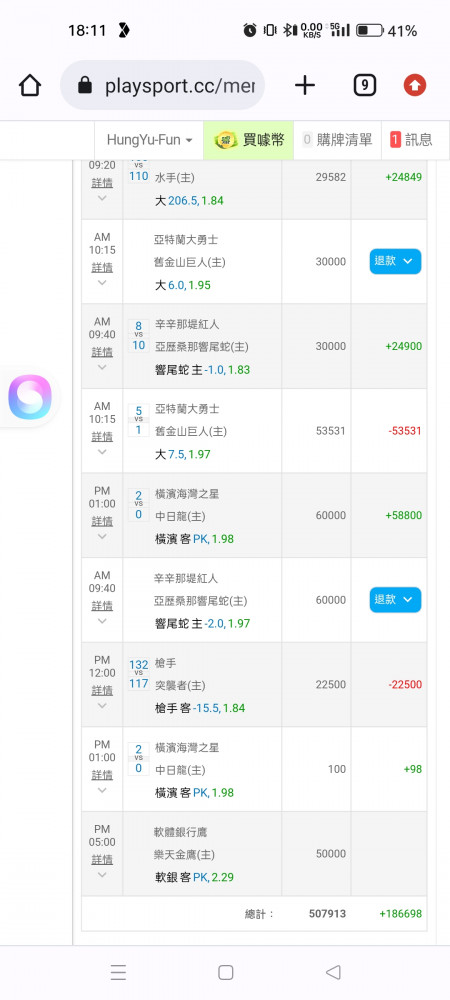Open the 訊息 tab with 1 notification
This screenshot has height=1000, width=450.
coord(412,140)
